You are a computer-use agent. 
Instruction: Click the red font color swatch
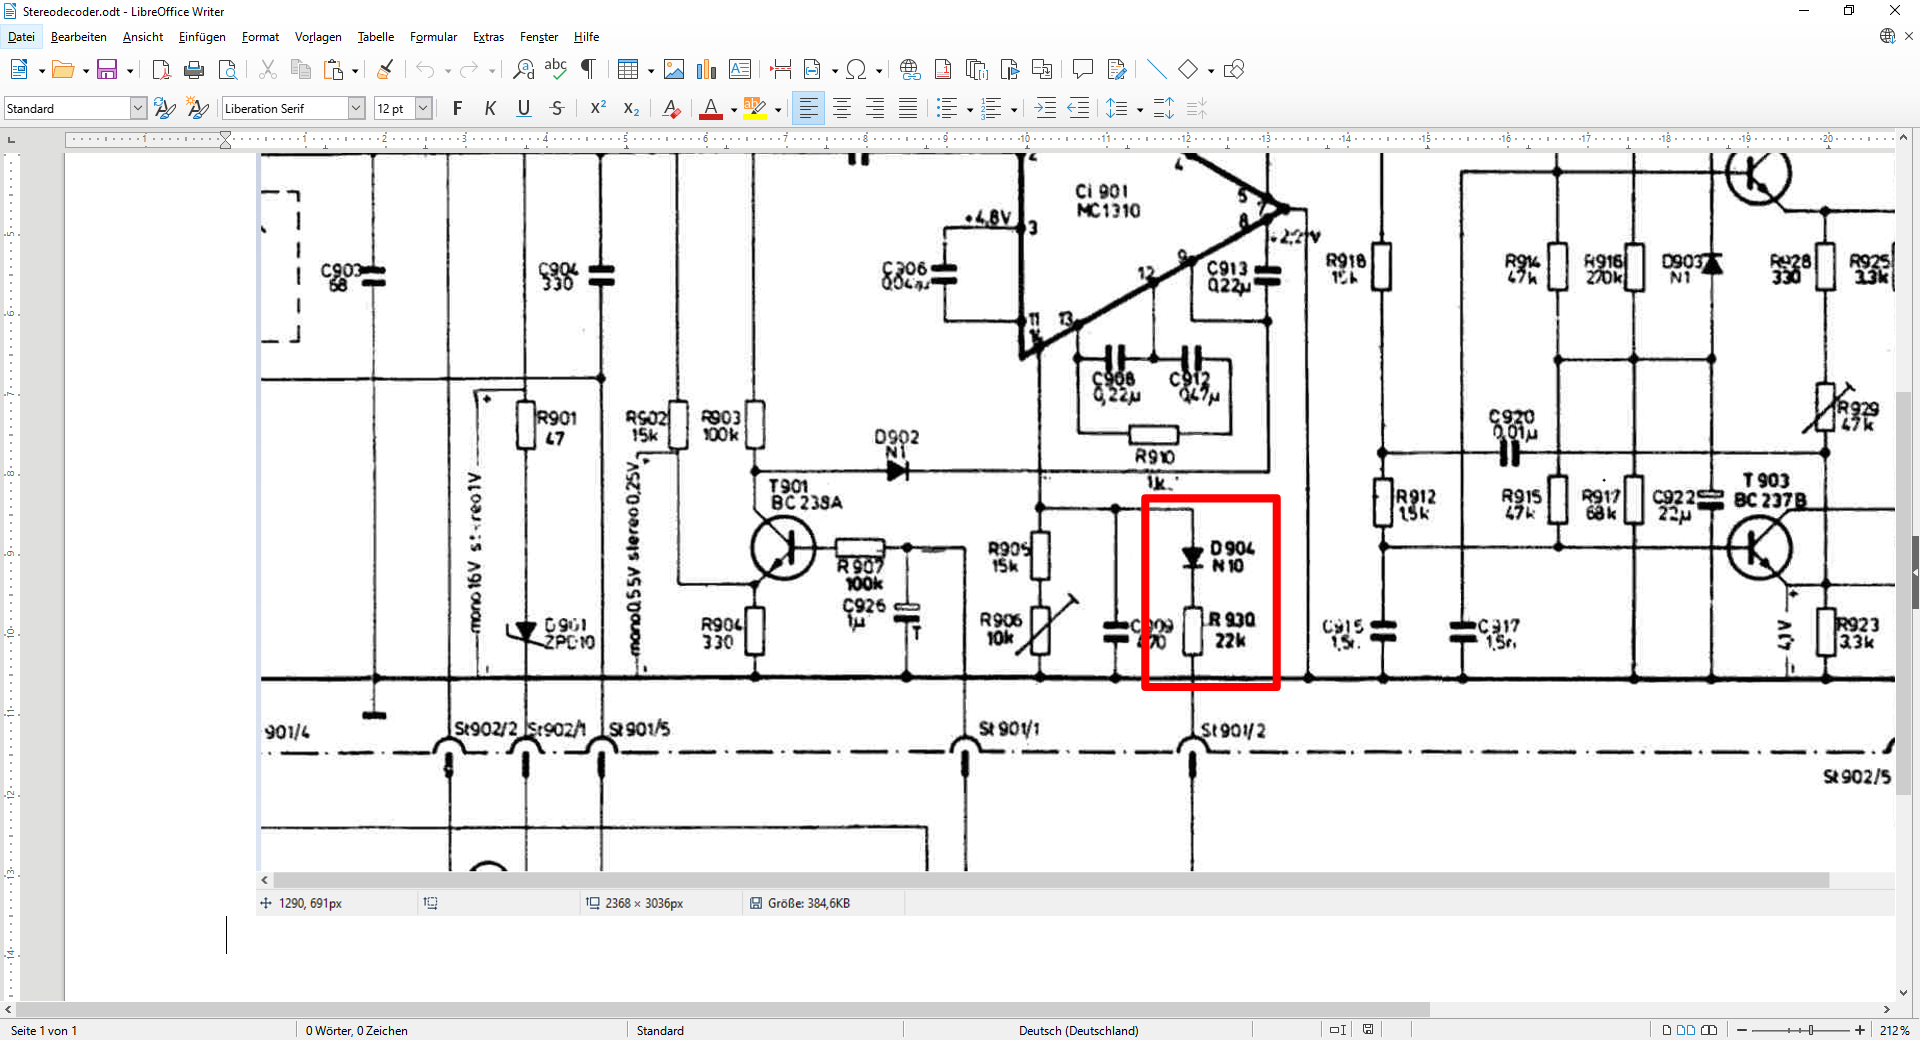click(711, 109)
